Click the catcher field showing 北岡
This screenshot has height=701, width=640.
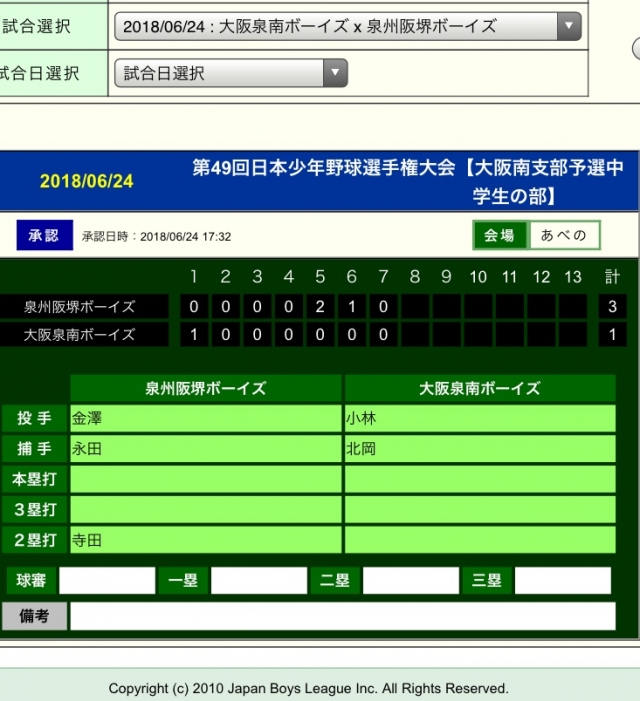tap(479, 449)
